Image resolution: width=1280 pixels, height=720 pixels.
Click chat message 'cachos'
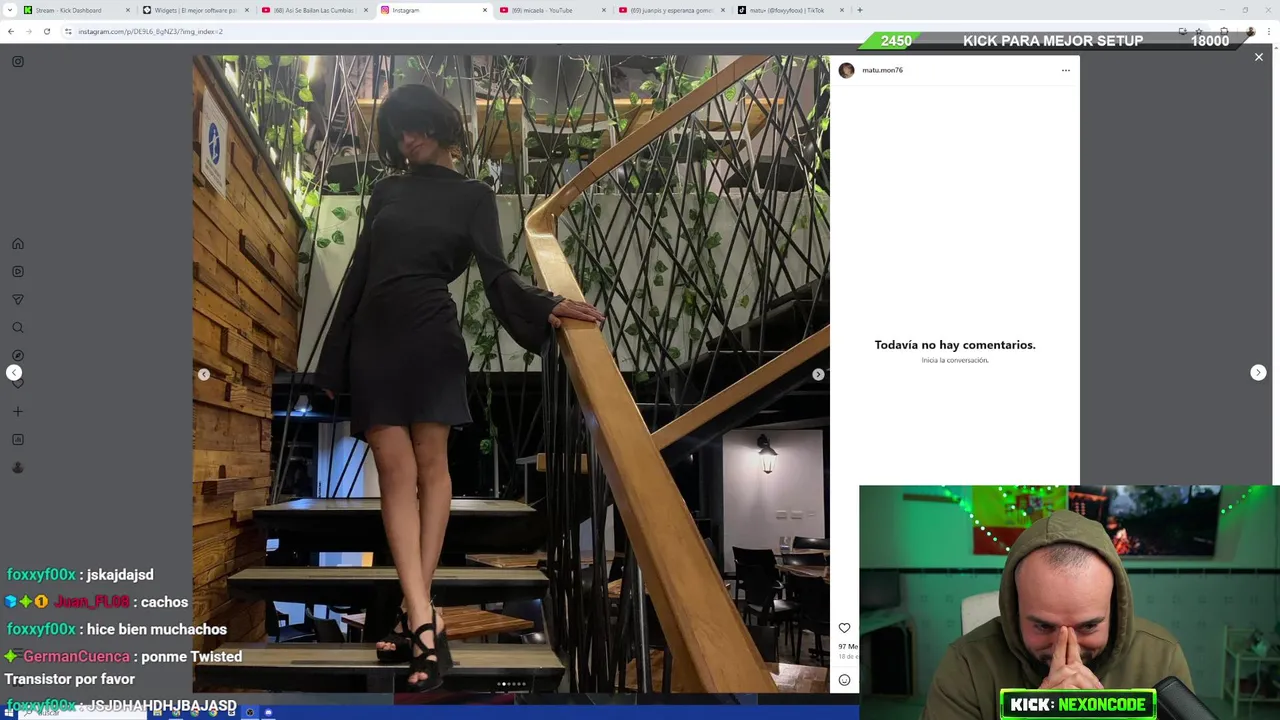165,602
